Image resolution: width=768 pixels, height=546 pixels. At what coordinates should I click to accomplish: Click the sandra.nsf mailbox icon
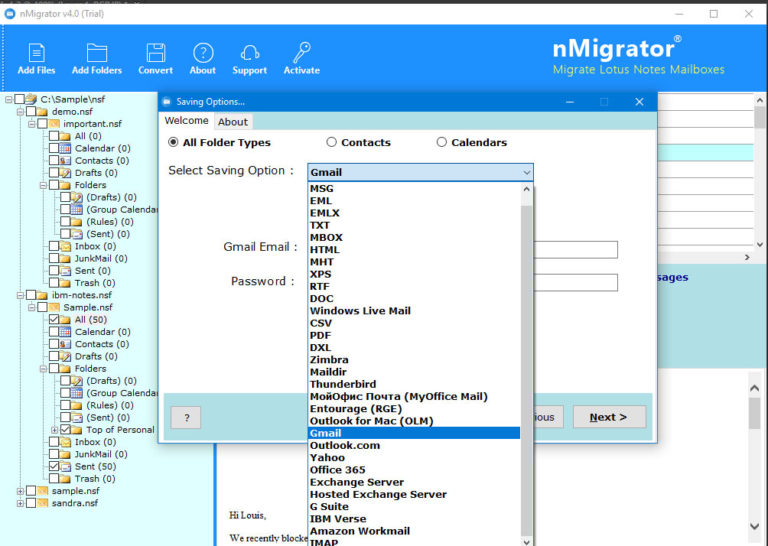click(43, 503)
